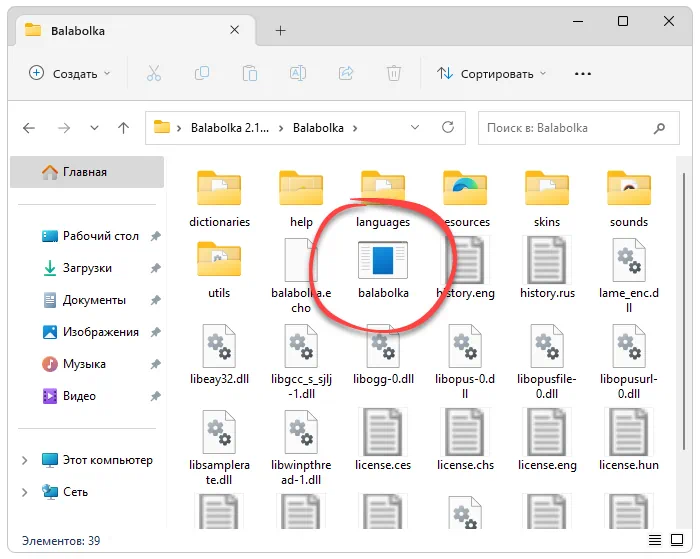
Task: Click the search magnifier icon
Action: pos(659,129)
